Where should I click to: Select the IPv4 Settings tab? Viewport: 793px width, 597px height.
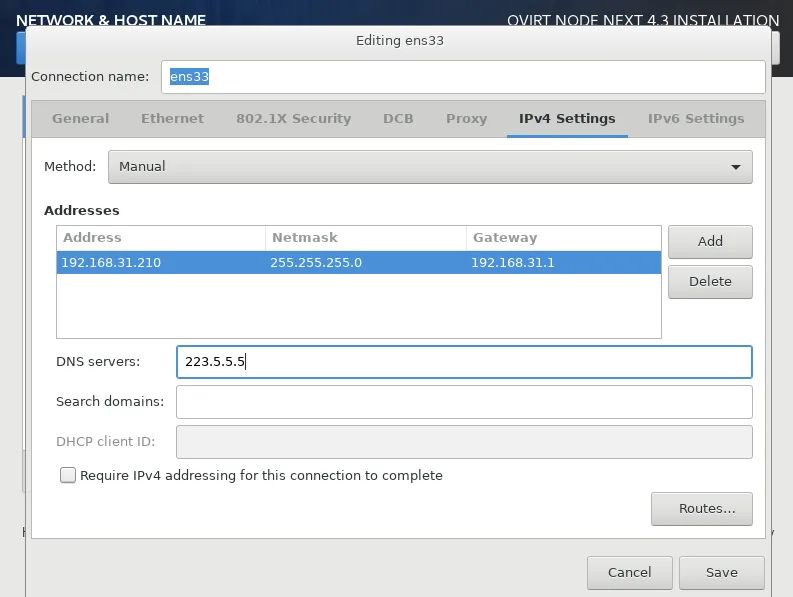click(x=567, y=118)
